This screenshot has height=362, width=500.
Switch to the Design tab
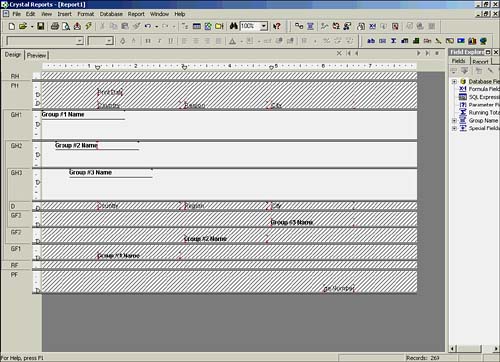(x=13, y=54)
